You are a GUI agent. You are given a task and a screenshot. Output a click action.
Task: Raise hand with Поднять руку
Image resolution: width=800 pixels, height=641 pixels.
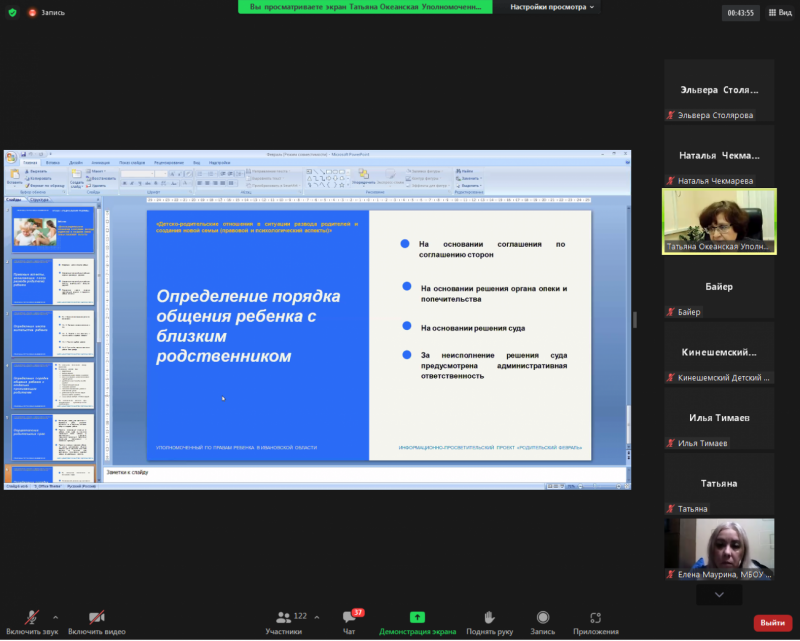(x=488, y=622)
